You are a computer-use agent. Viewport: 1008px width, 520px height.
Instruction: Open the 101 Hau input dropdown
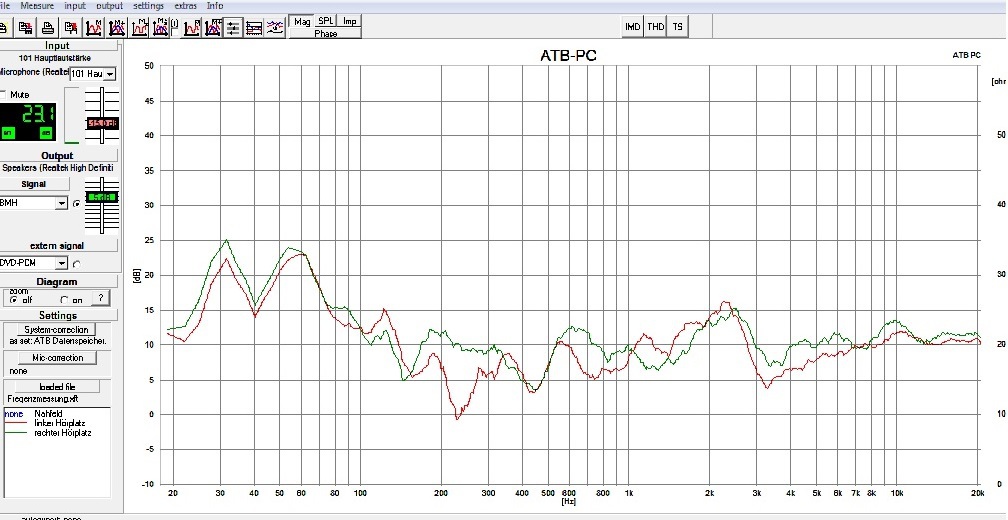(x=110, y=74)
